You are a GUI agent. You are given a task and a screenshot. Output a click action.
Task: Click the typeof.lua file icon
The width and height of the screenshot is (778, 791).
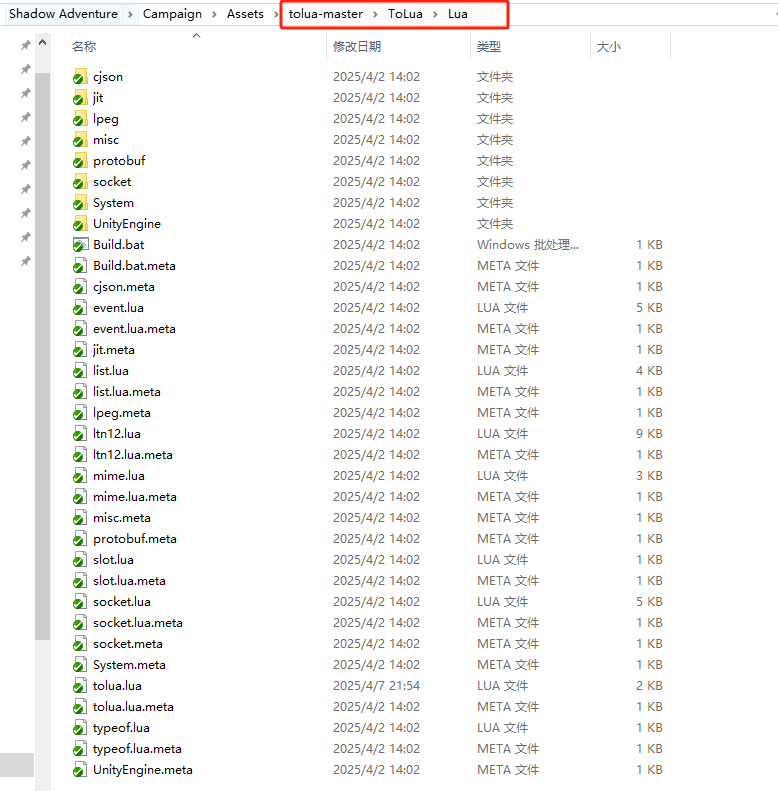pyautogui.click(x=80, y=728)
